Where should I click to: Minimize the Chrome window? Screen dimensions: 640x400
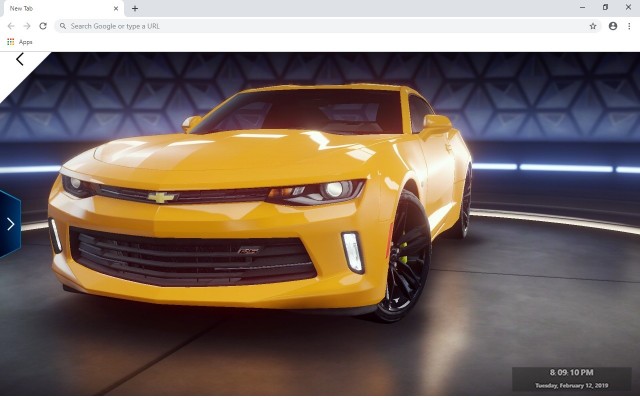[582, 7]
